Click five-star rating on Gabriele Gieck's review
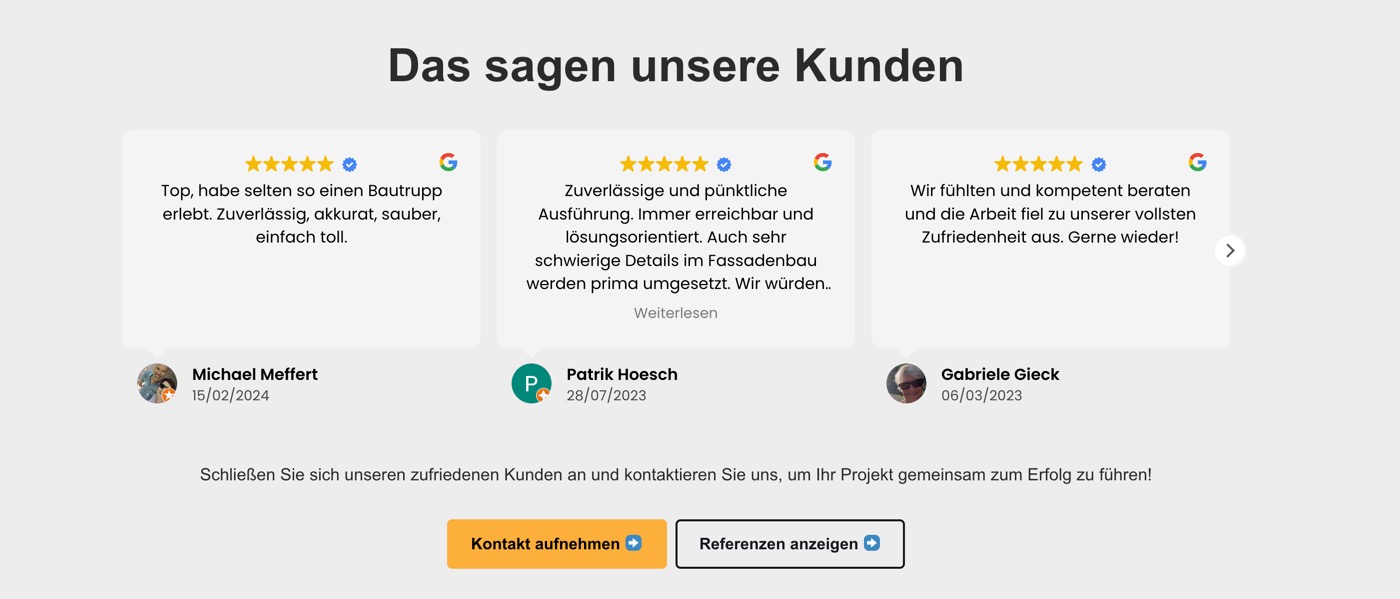 click(x=1038, y=164)
